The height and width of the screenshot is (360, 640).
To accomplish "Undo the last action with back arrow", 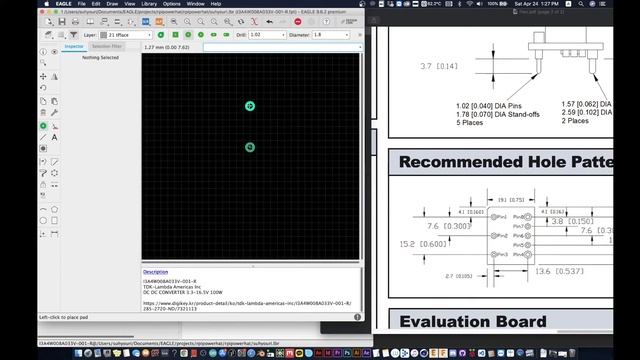I will tap(269, 22).
